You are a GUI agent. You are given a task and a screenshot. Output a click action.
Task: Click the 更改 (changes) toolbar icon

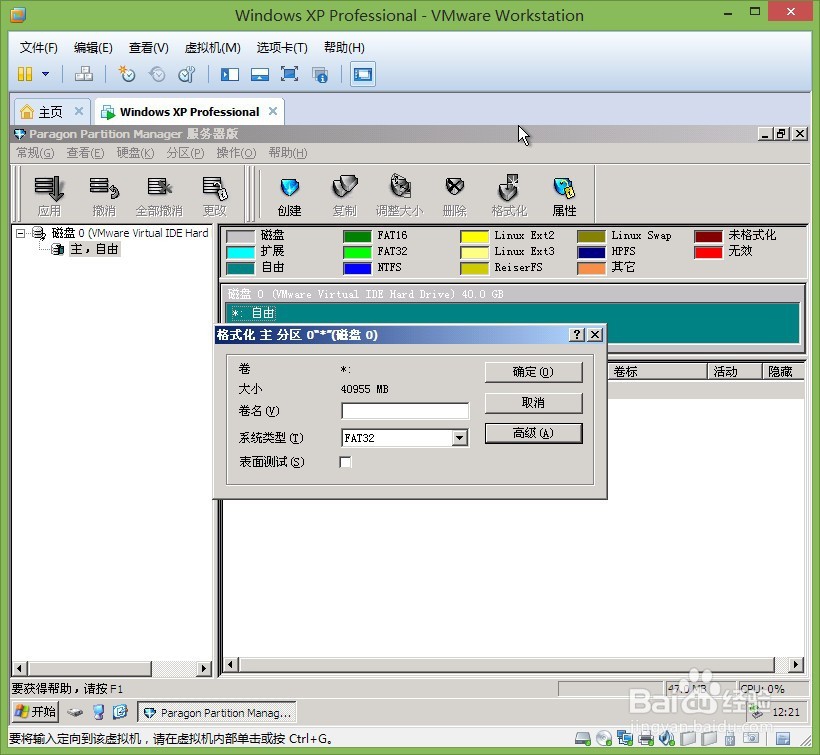[x=214, y=196]
